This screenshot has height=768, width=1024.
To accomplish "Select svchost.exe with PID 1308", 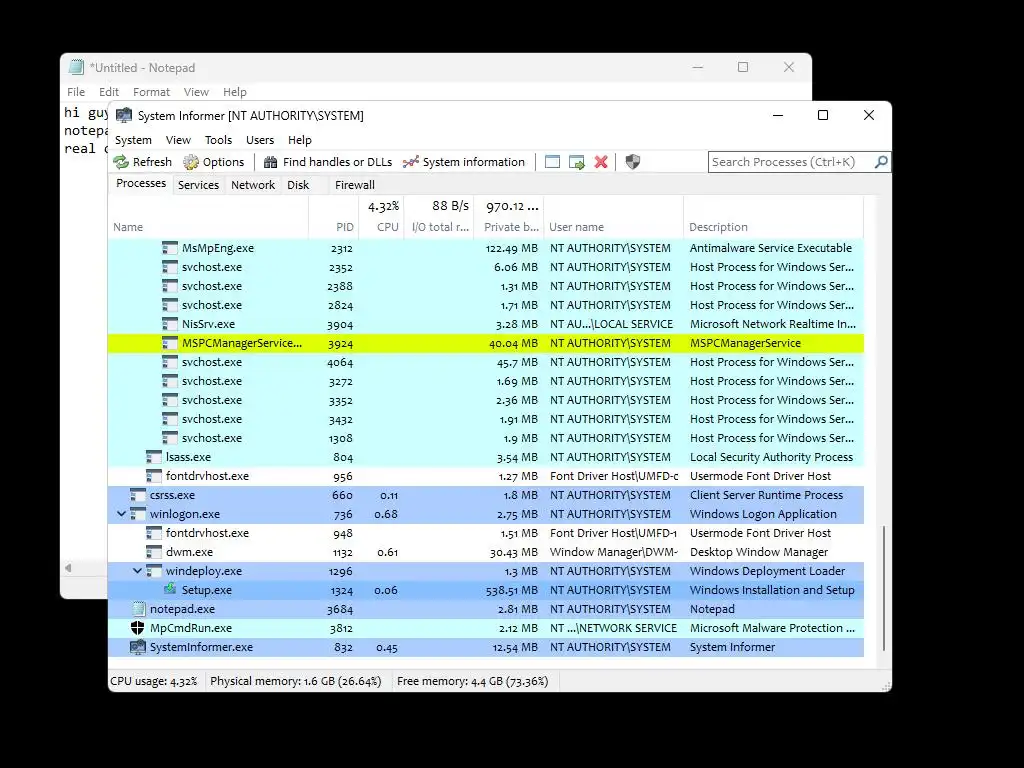I will pos(486,438).
